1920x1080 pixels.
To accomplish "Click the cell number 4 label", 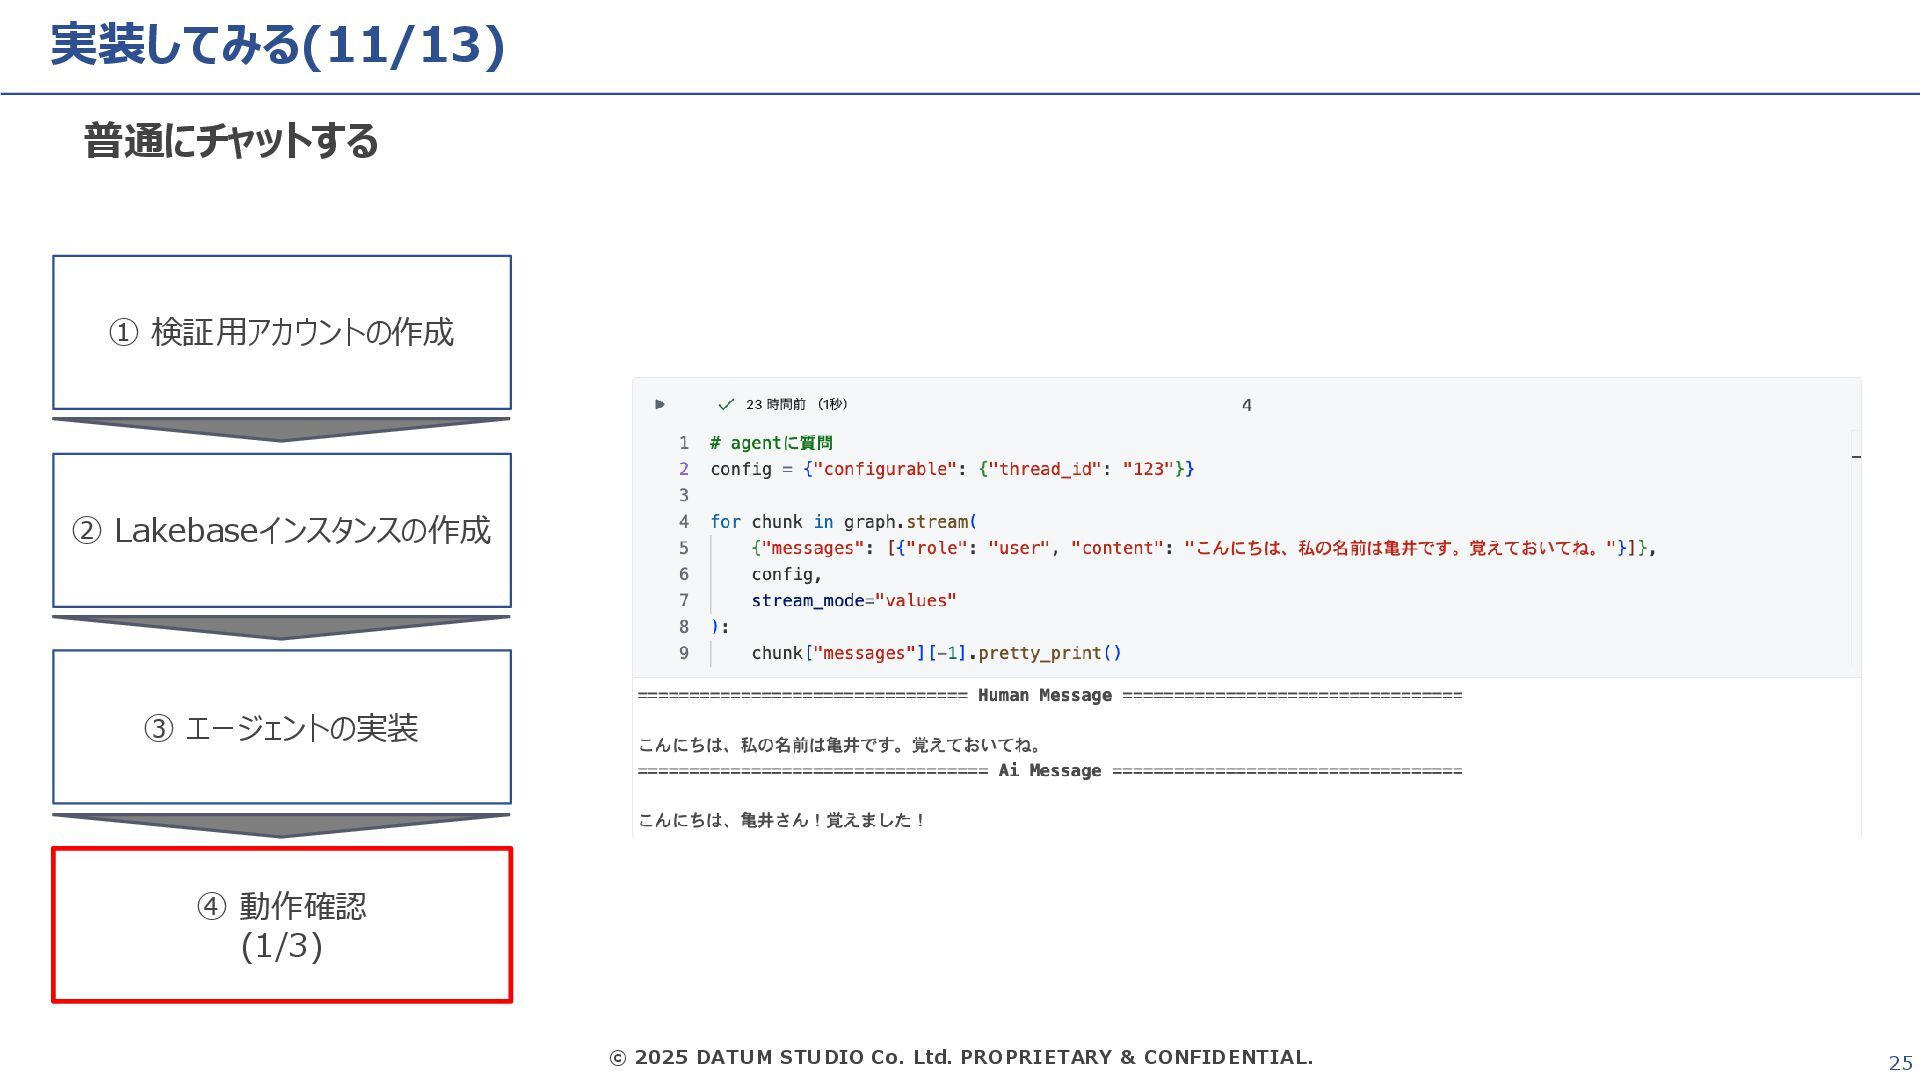I will (1246, 405).
